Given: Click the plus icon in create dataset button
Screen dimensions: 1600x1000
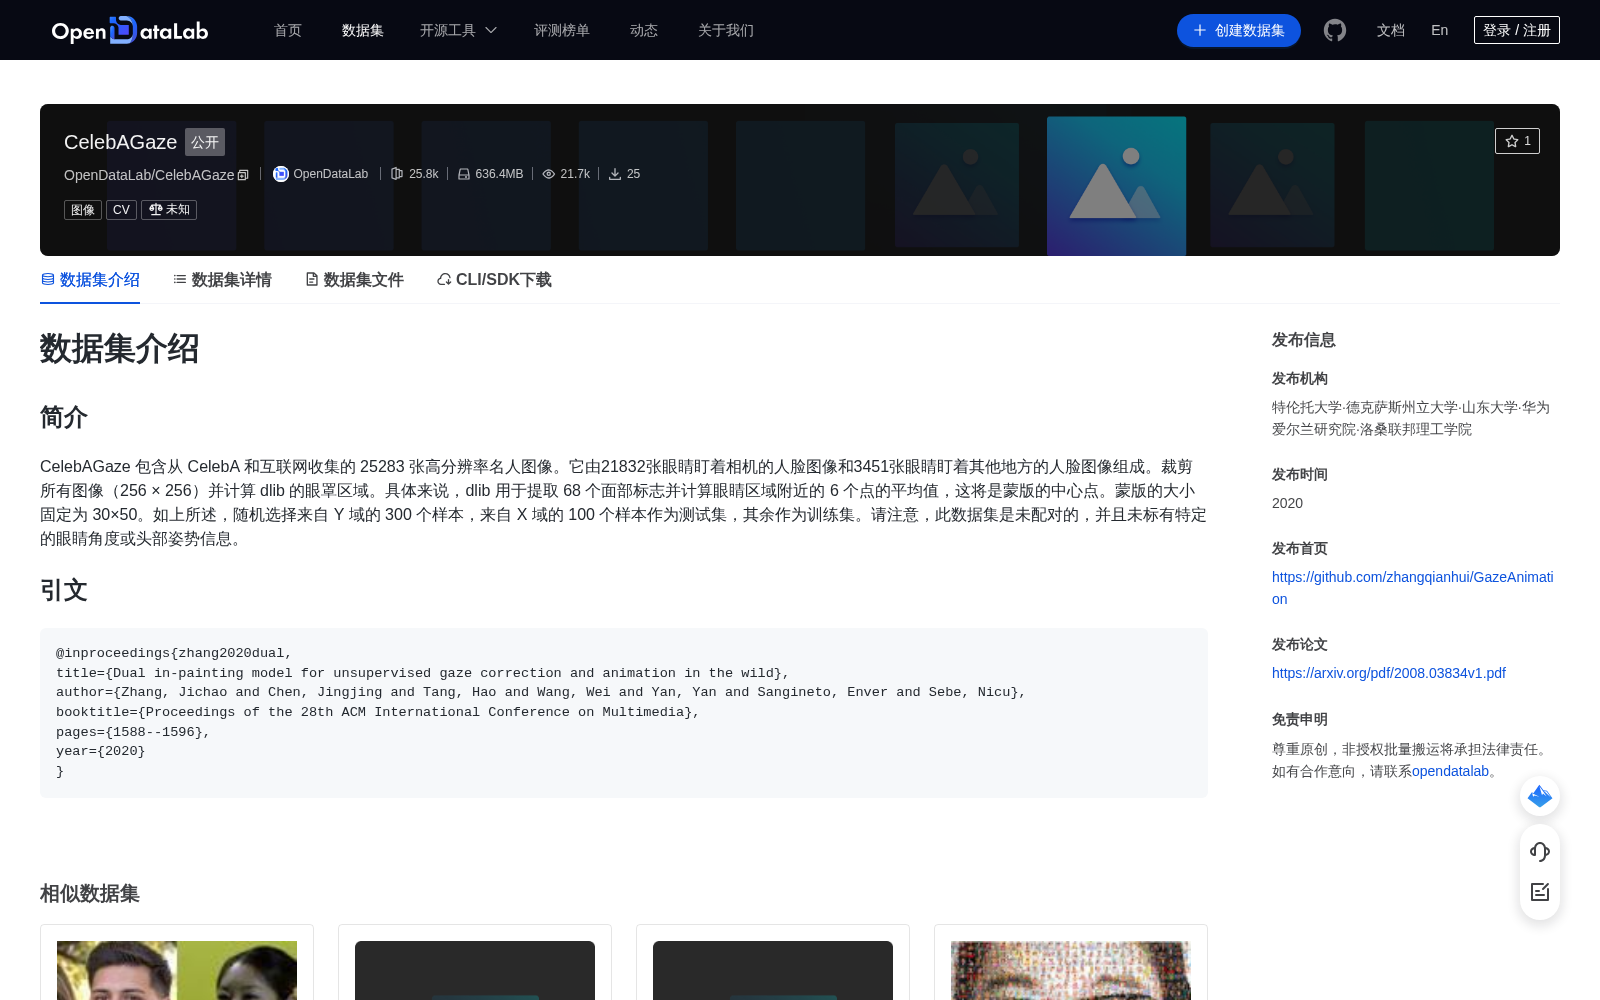Looking at the screenshot, I should [1200, 30].
